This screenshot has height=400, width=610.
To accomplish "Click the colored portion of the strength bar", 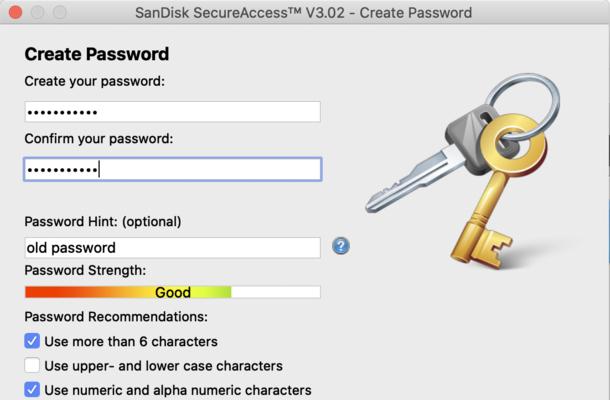I will (128, 292).
